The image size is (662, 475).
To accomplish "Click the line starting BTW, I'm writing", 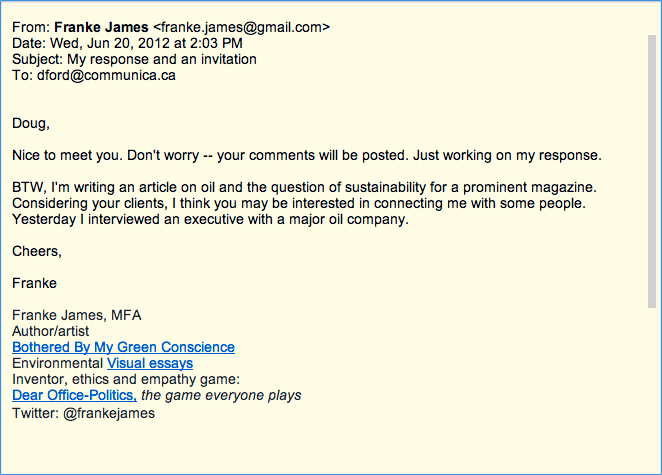I will pyautogui.click(x=304, y=187).
